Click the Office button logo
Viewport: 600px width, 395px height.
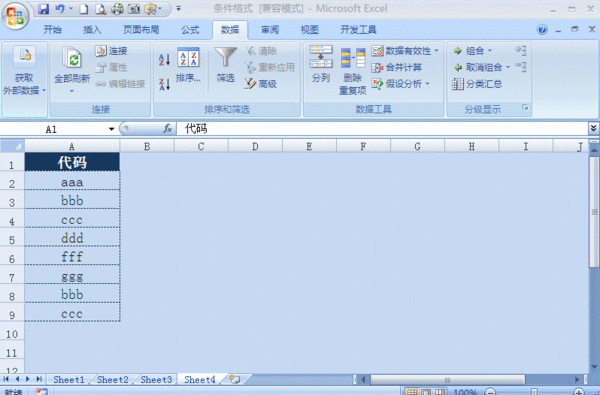[15, 16]
